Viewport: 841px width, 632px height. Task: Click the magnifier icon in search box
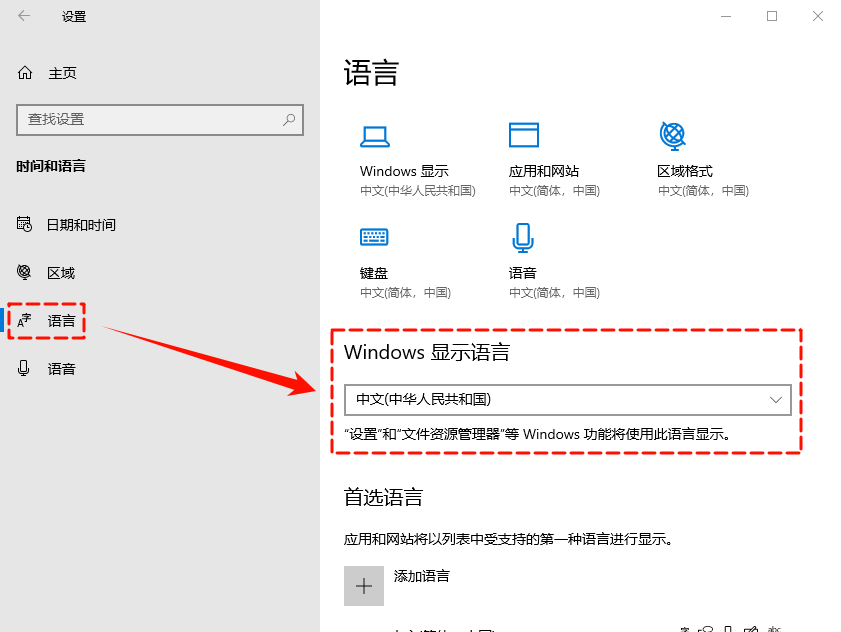[x=288, y=120]
